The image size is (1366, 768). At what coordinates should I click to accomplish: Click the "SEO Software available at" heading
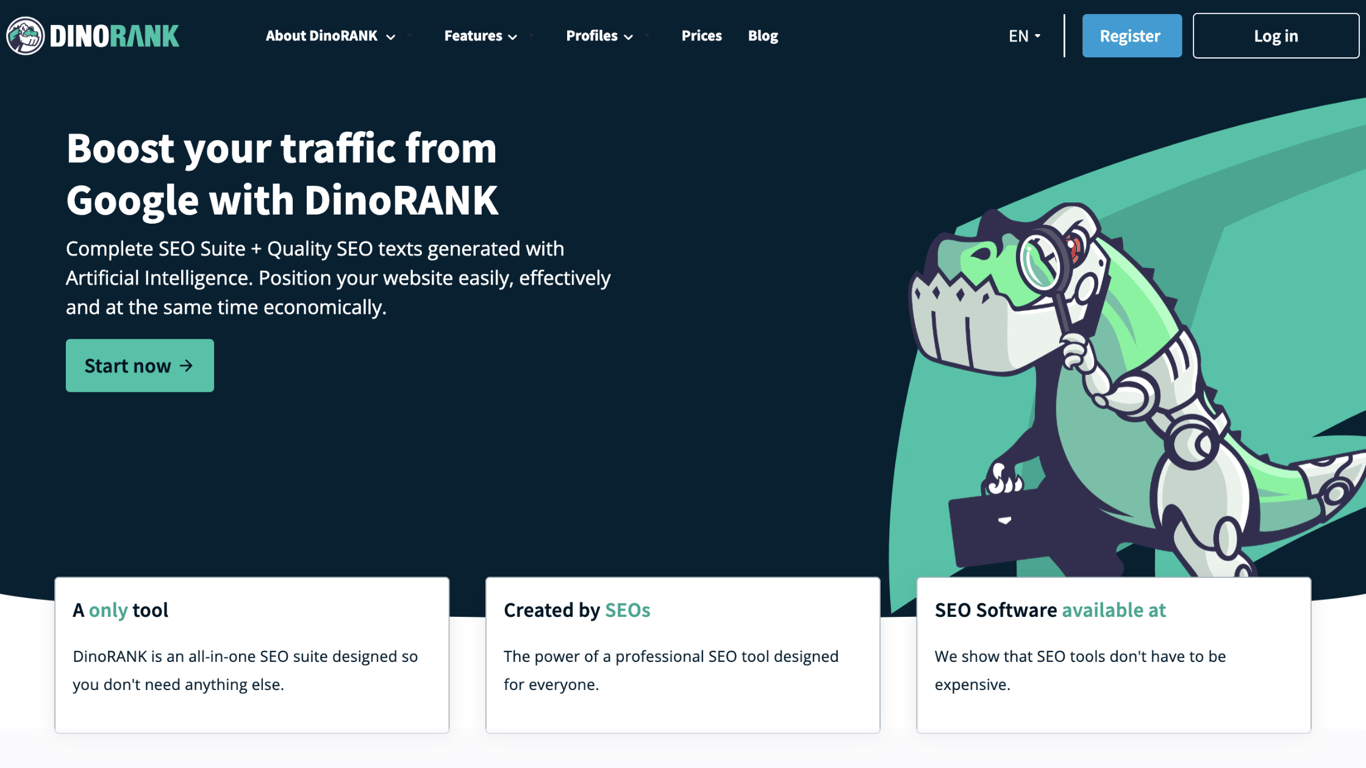[1050, 610]
